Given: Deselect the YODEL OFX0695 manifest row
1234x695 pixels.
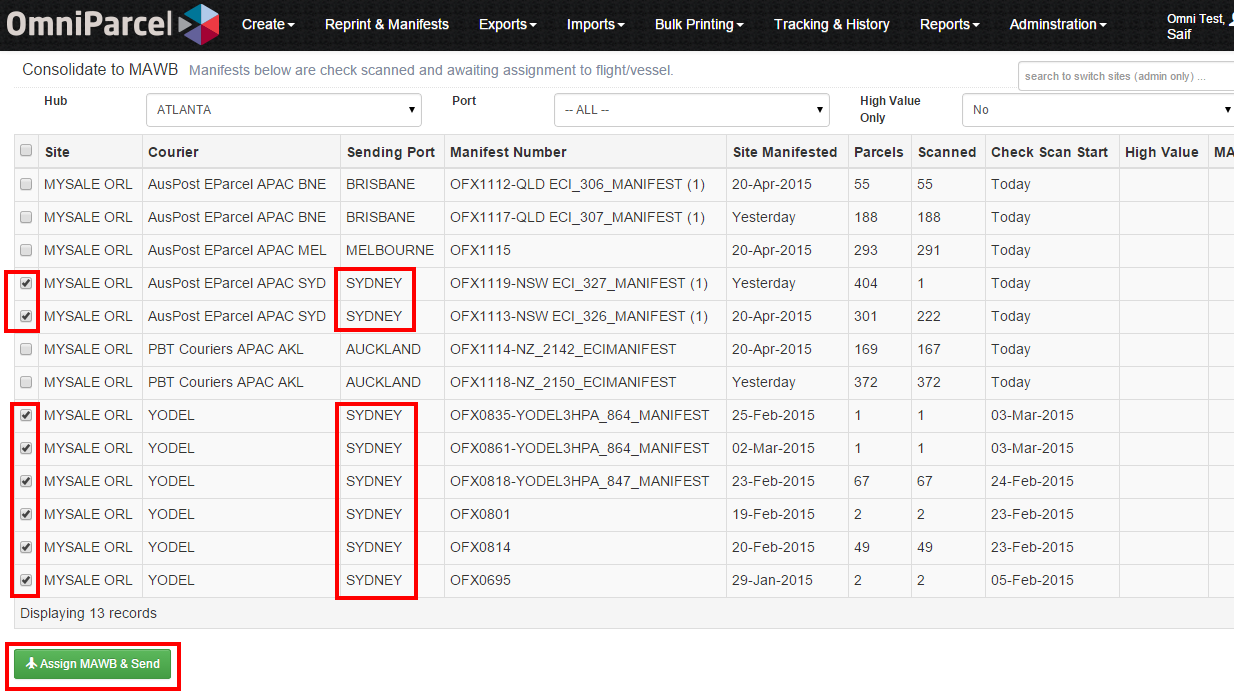Looking at the screenshot, I should 25,580.
